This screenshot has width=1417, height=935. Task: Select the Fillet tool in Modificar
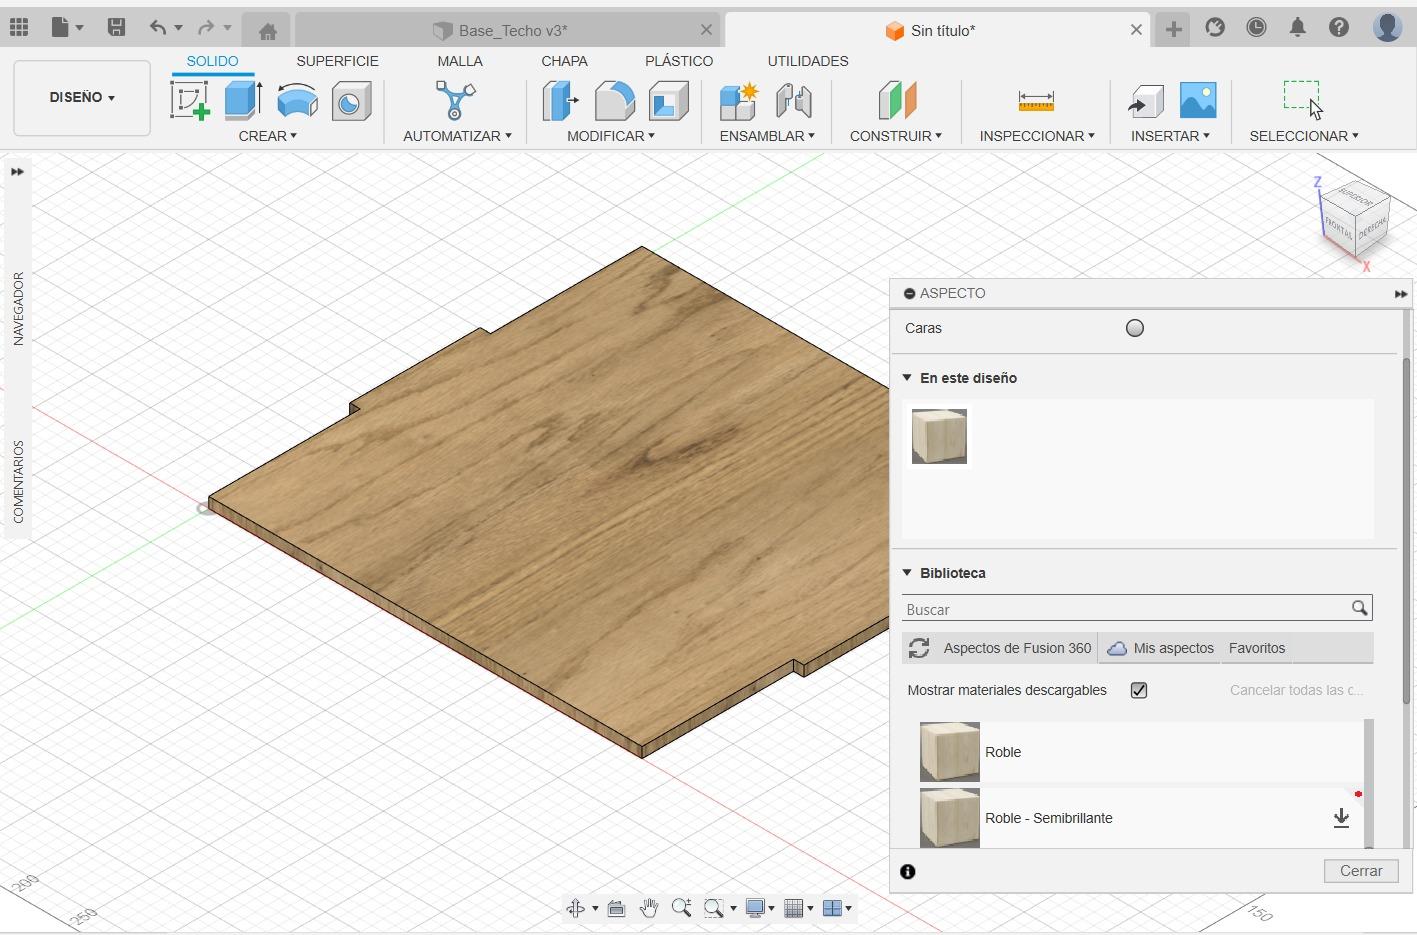[614, 101]
